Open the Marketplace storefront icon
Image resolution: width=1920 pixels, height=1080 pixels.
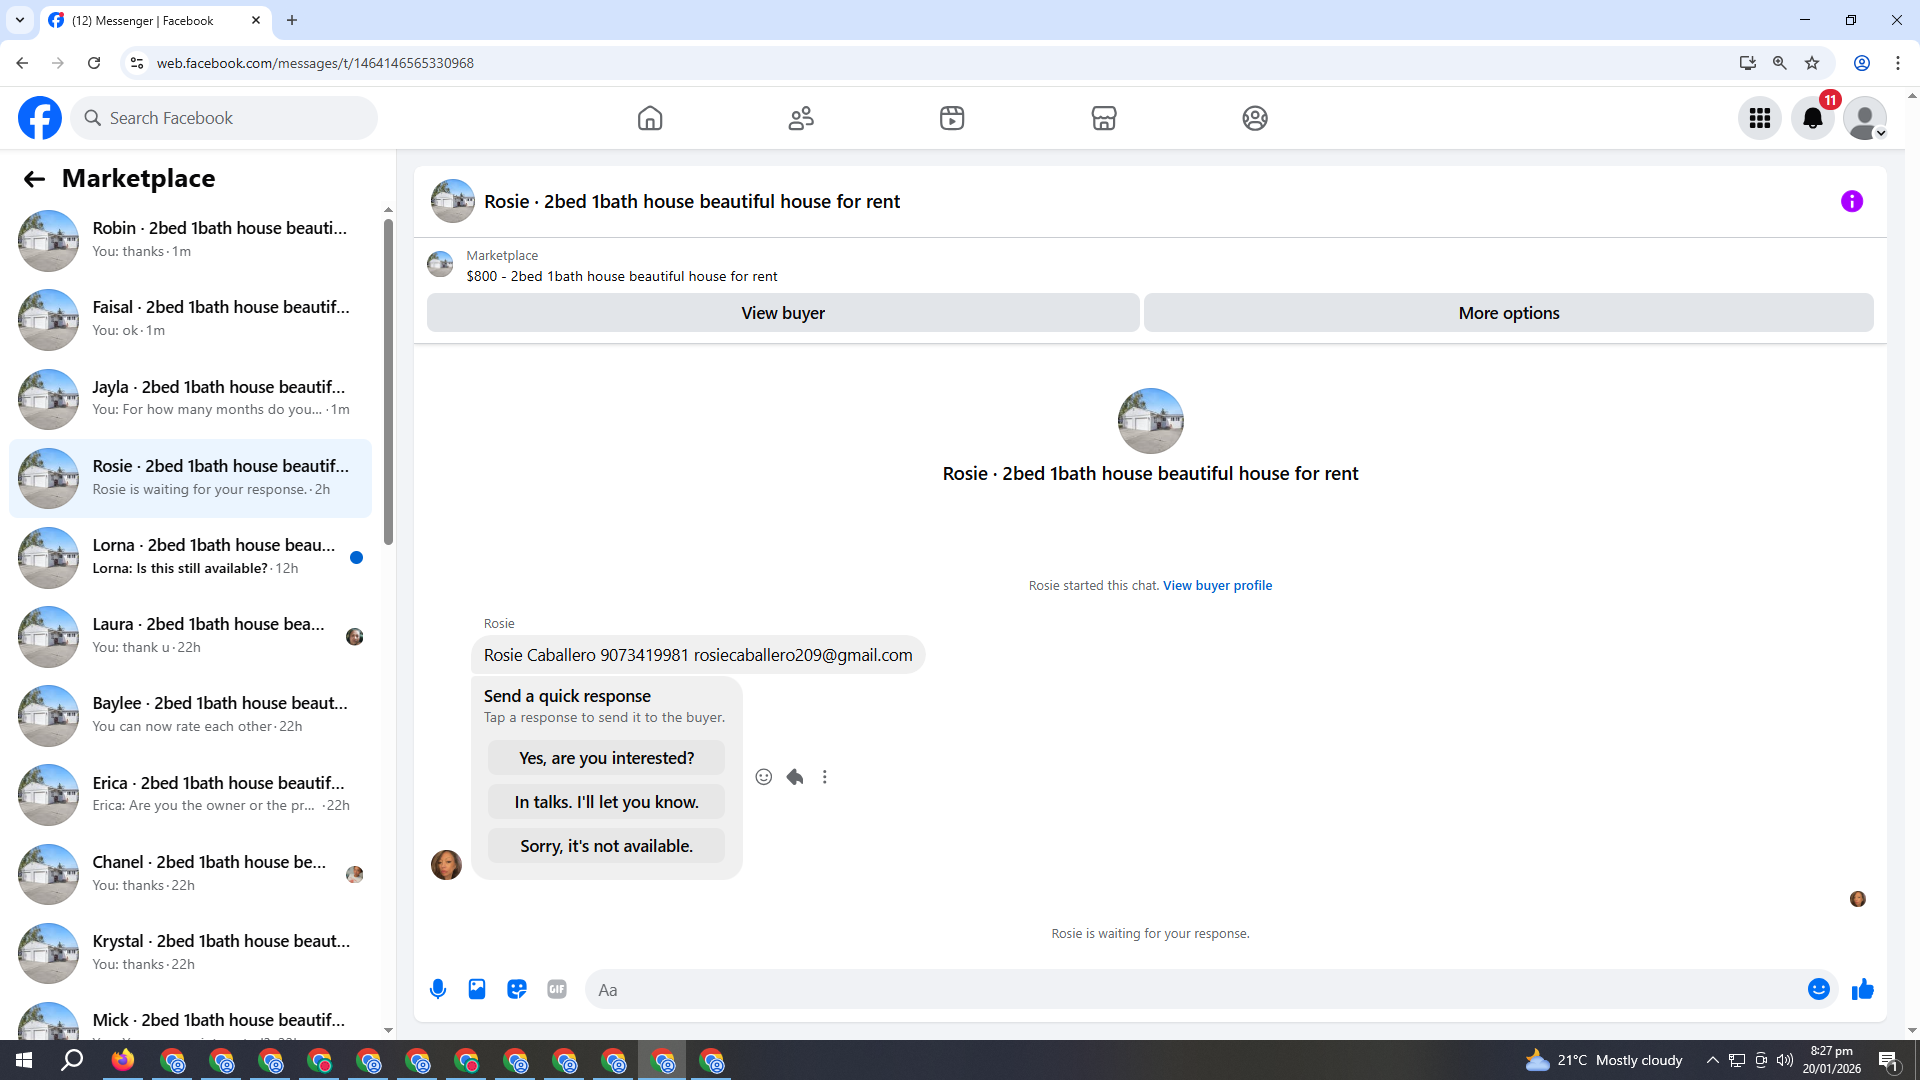click(x=1104, y=118)
